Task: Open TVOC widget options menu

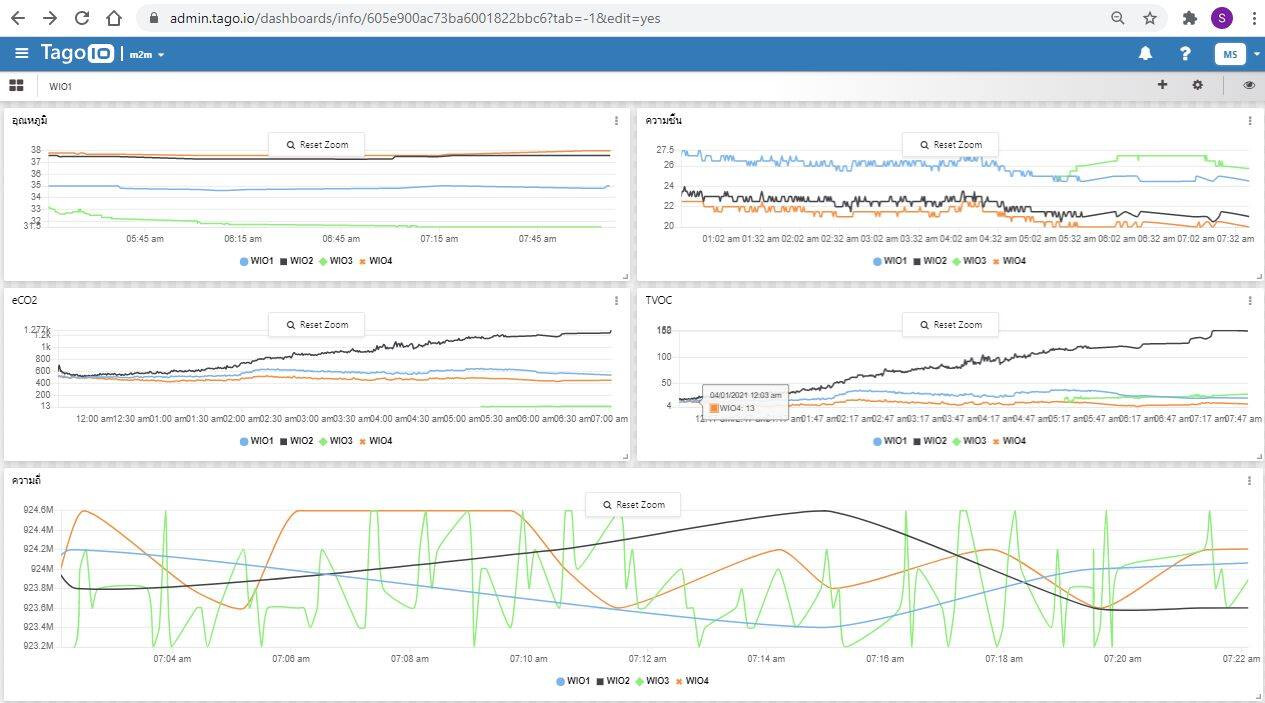Action: pos(1250,300)
